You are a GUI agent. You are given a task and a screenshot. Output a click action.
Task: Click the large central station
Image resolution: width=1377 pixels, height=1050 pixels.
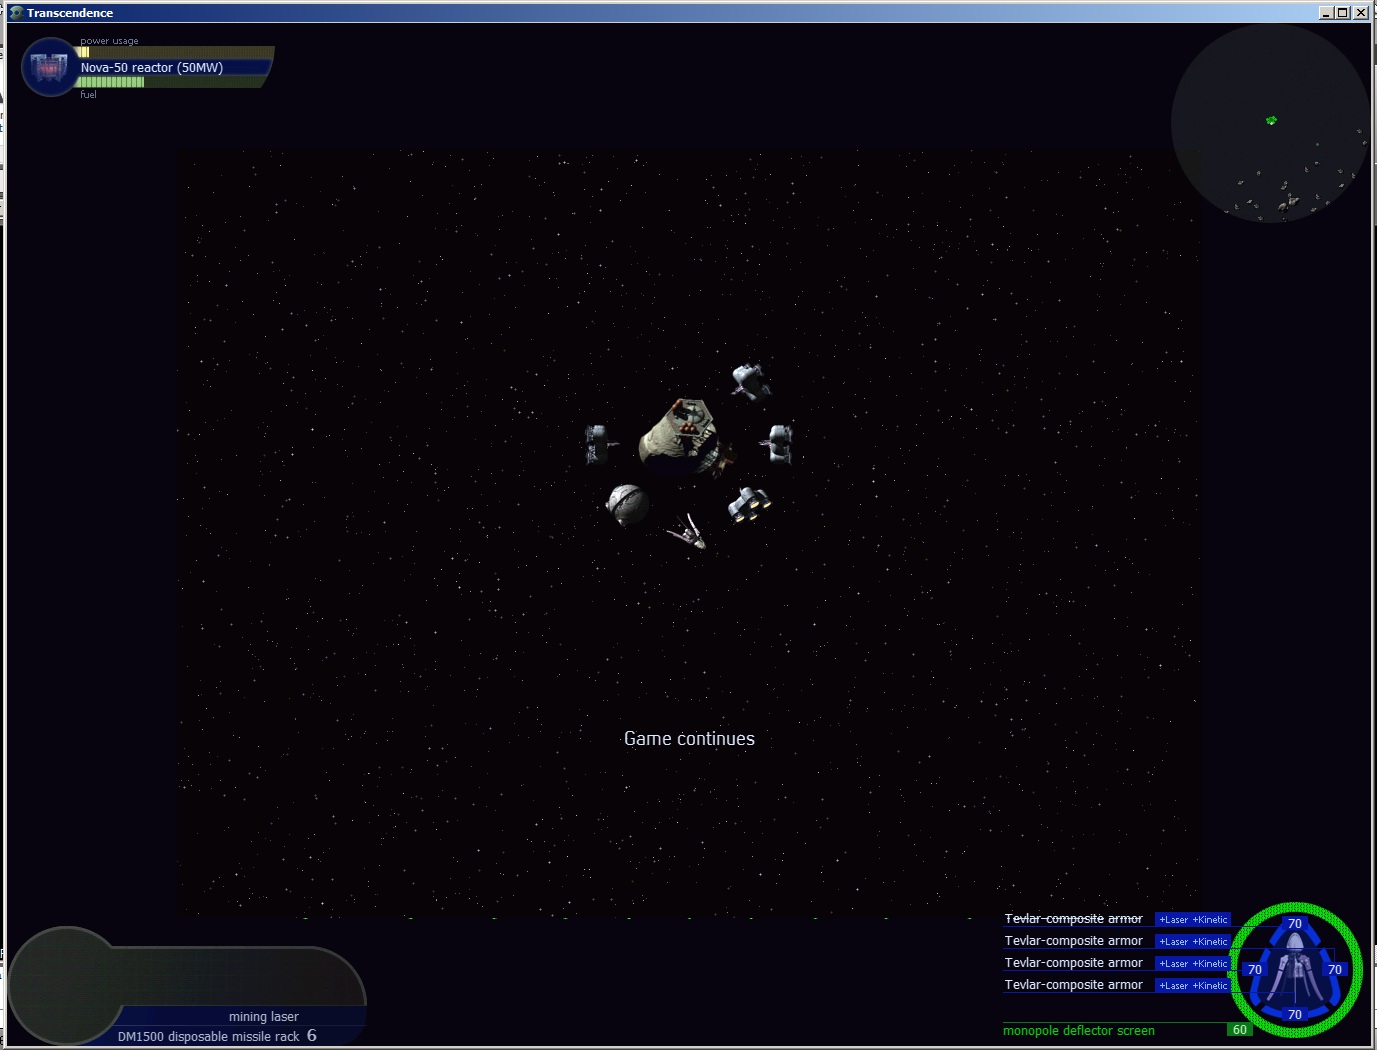point(686,439)
